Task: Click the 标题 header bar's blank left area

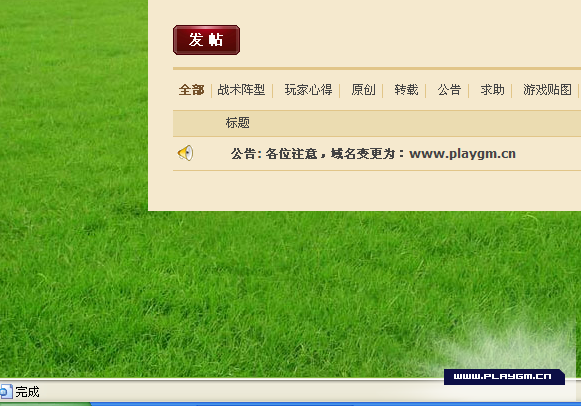Action: coord(199,123)
